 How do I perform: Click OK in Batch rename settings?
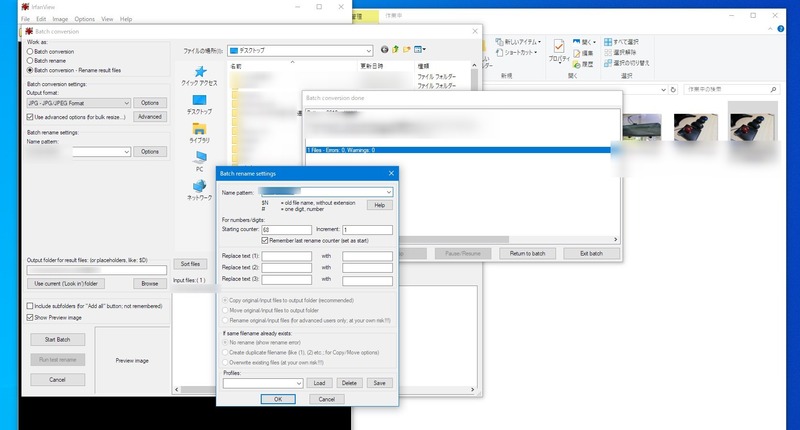(x=278, y=399)
